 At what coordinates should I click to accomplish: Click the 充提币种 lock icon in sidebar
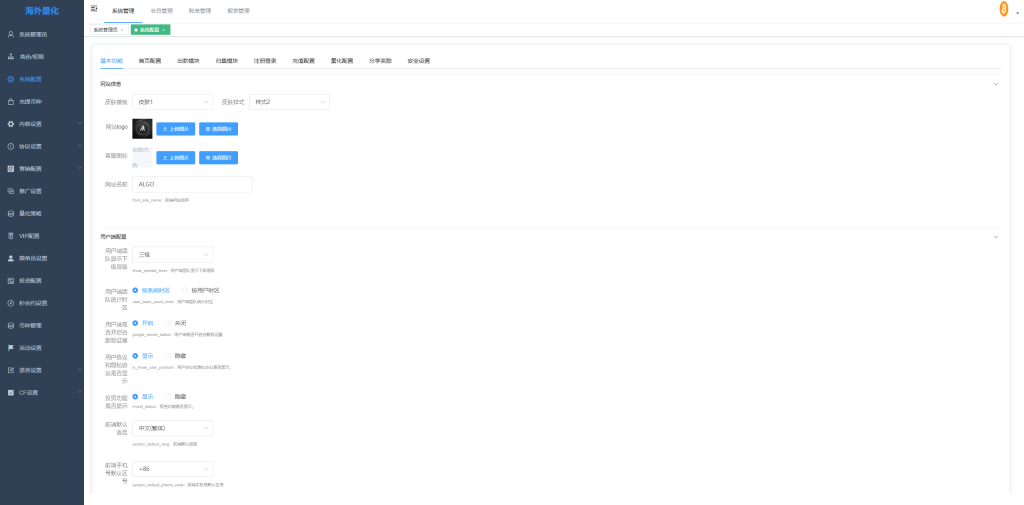point(10,102)
